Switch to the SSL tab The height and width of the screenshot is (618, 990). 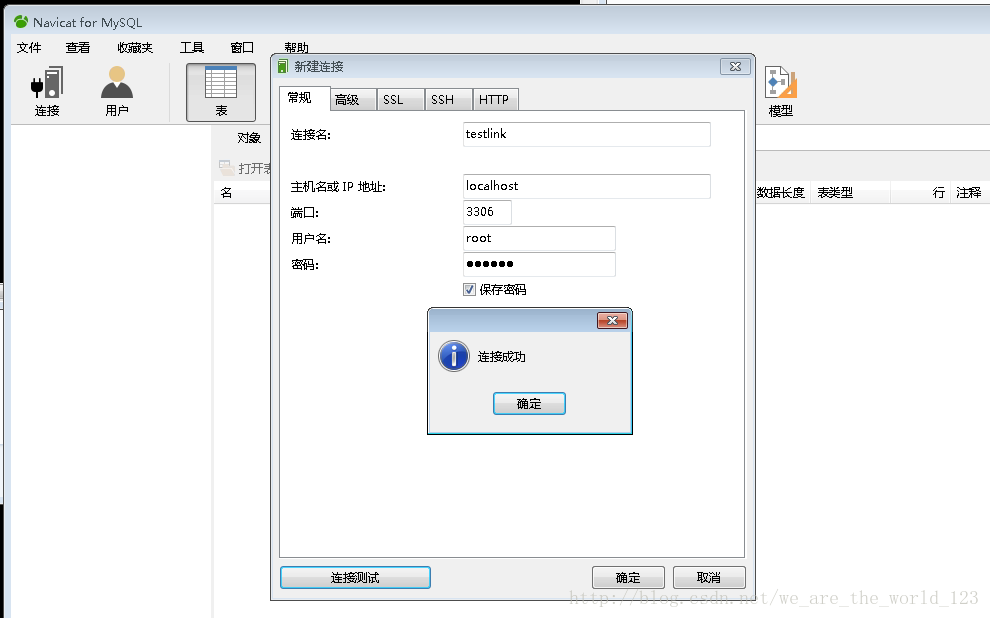pos(400,100)
